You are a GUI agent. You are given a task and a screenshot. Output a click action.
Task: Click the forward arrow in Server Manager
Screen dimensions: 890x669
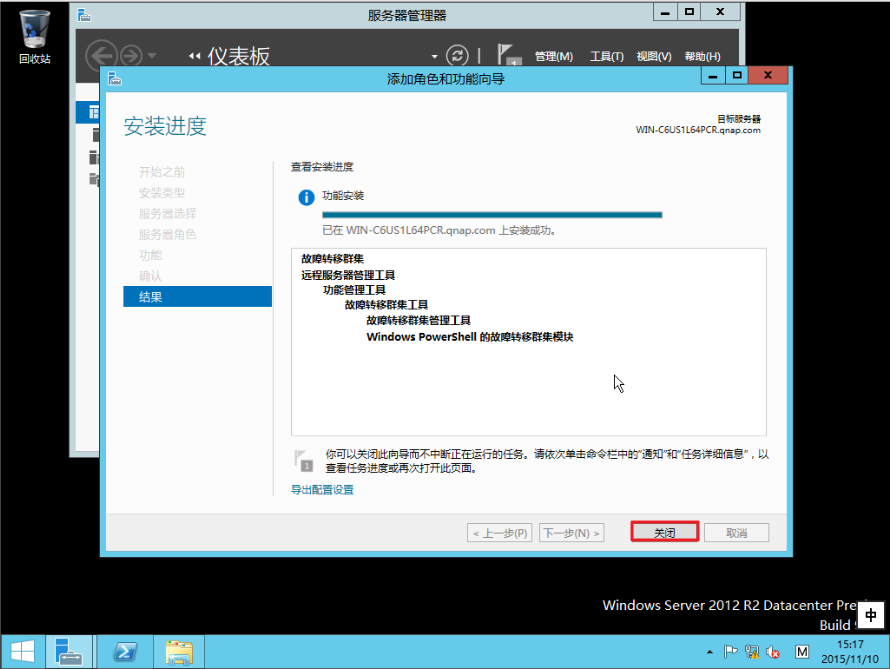131,56
